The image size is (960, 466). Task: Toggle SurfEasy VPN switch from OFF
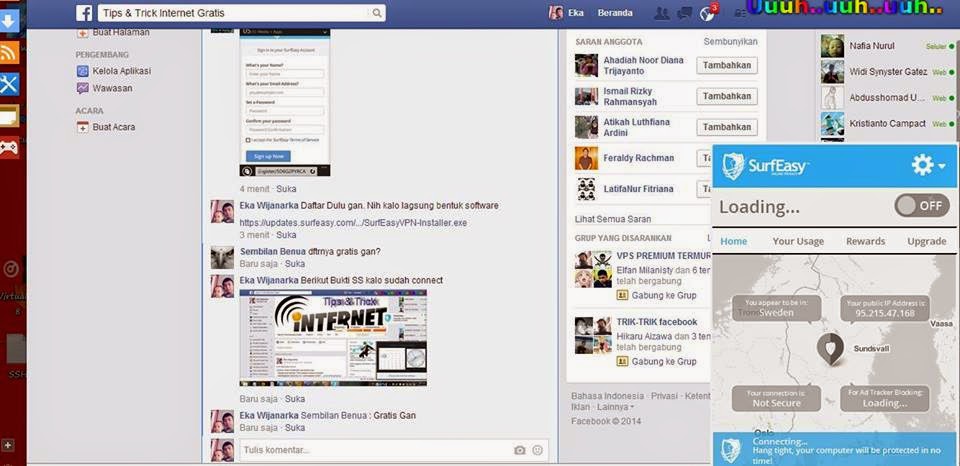[x=922, y=206]
